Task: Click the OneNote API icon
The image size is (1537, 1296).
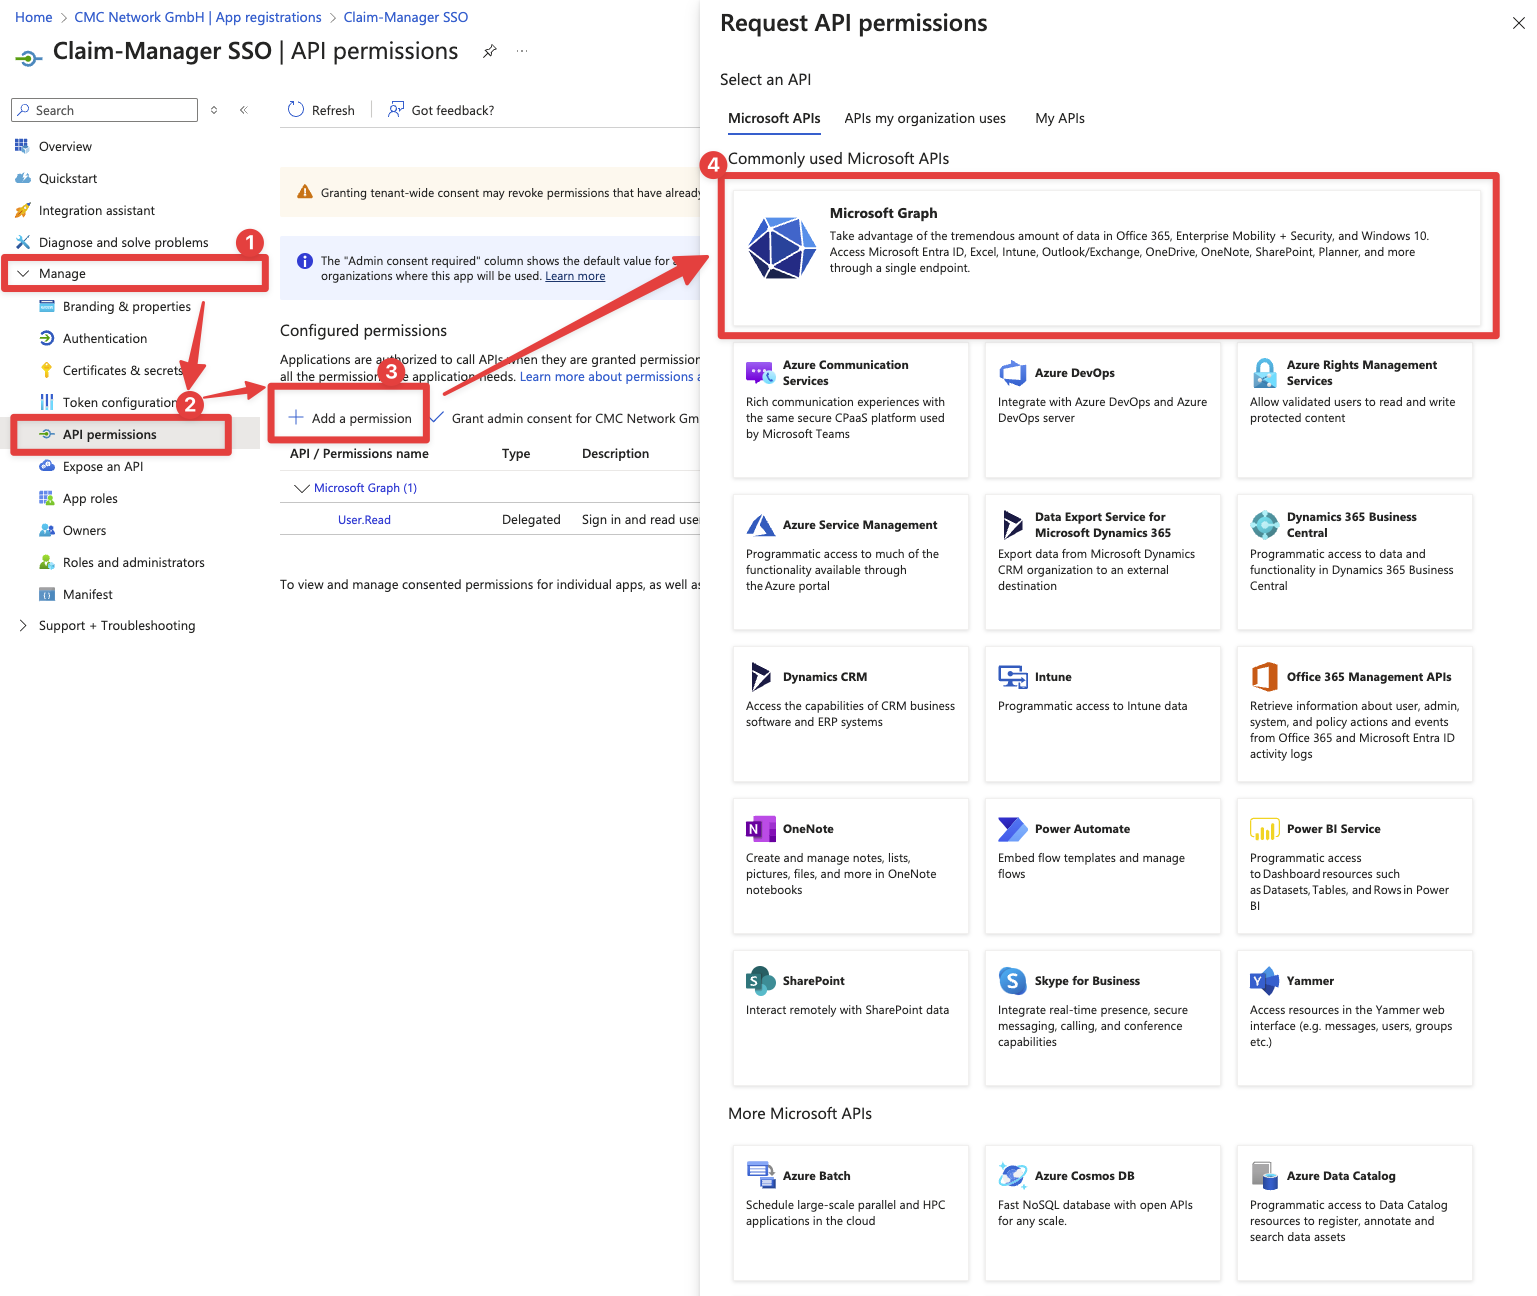Action: tap(760, 829)
